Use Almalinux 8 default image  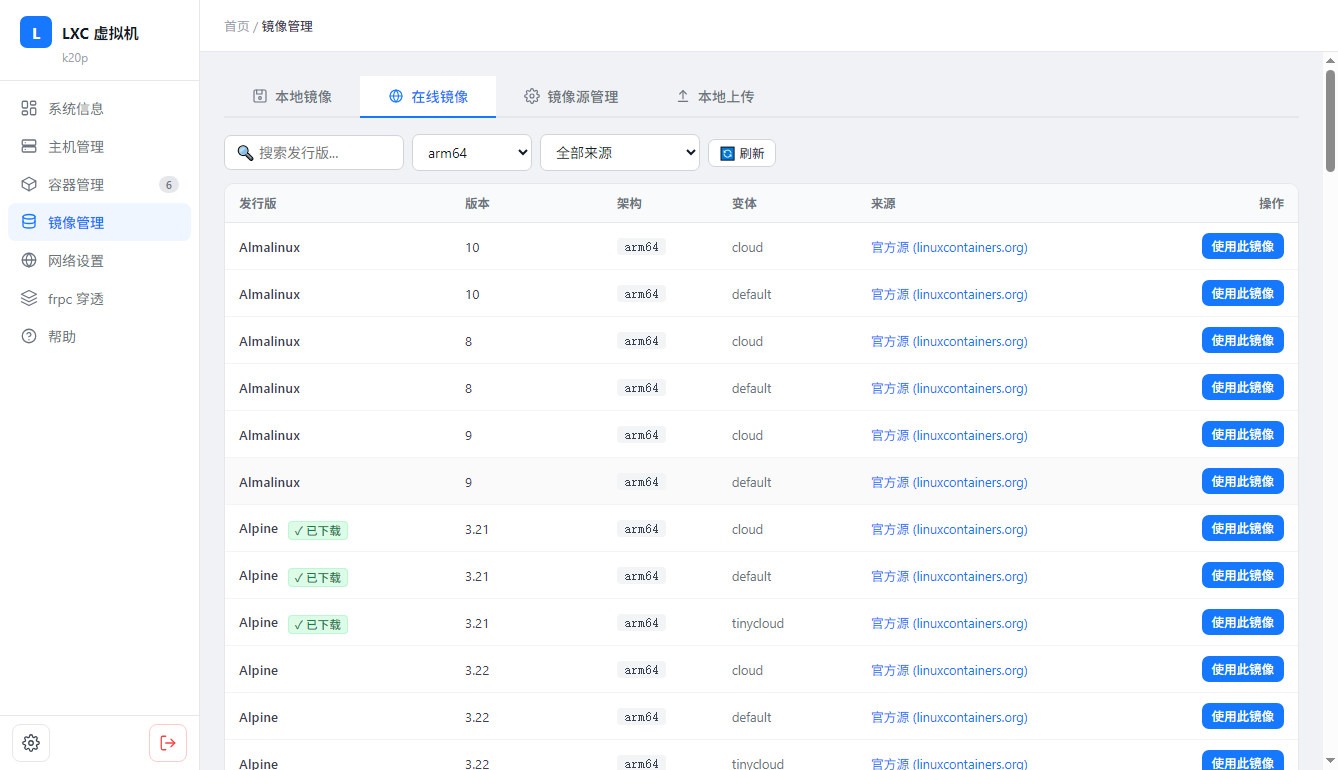click(1242, 387)
